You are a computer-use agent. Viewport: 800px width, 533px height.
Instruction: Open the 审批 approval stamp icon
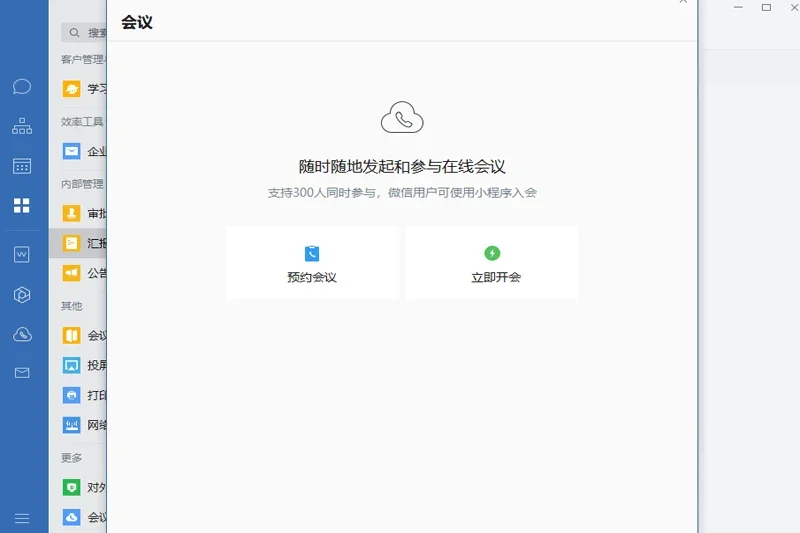tap(71, 213)
